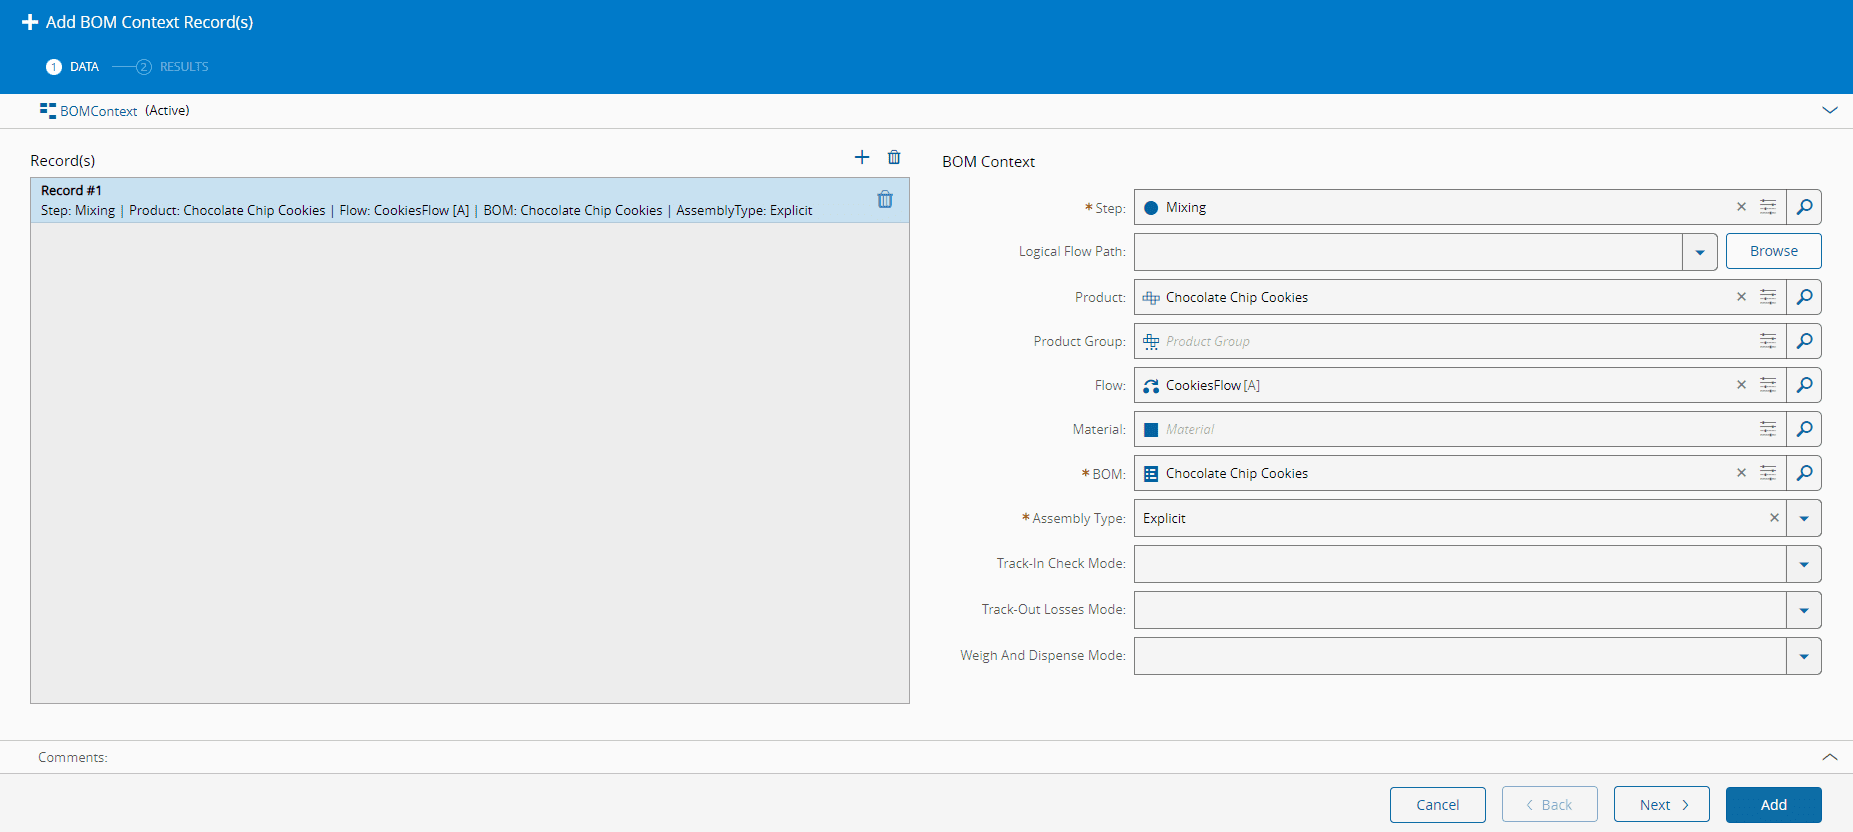Clear the Mixing step value

tap(1741, 207)
